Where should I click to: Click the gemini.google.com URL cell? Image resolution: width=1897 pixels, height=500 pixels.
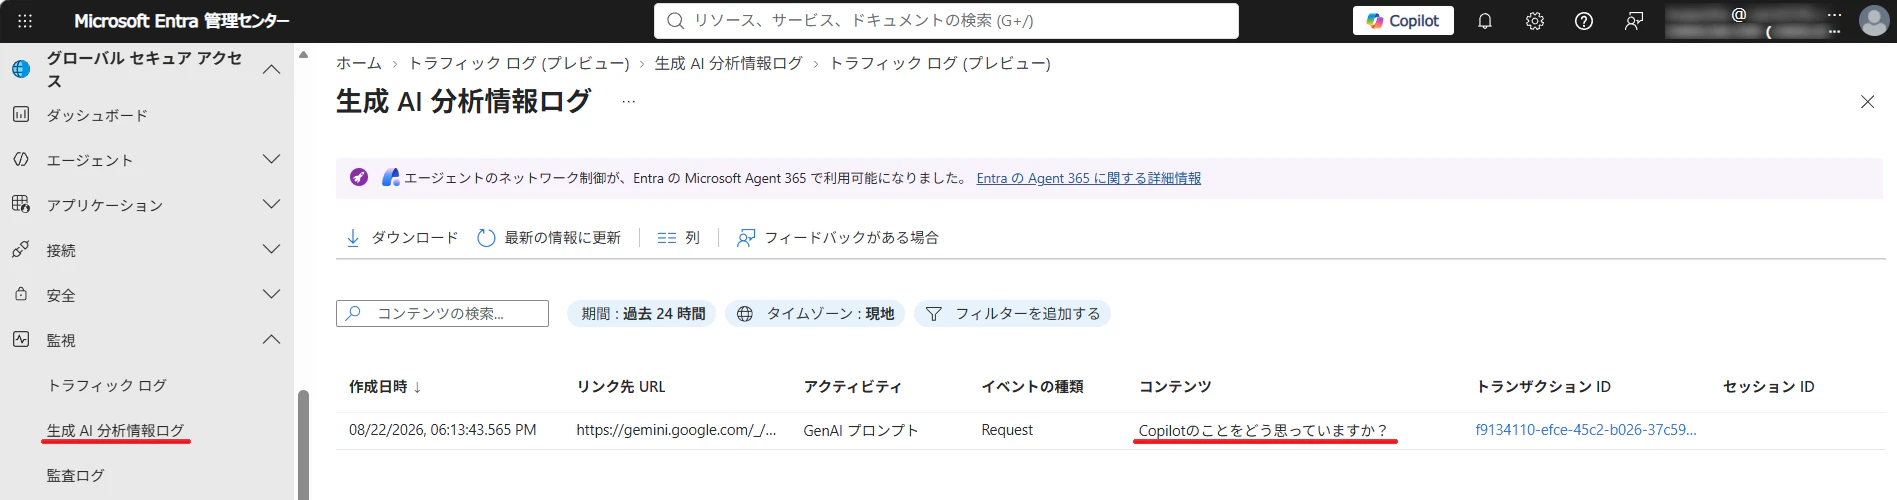click(x=676, y=430)
